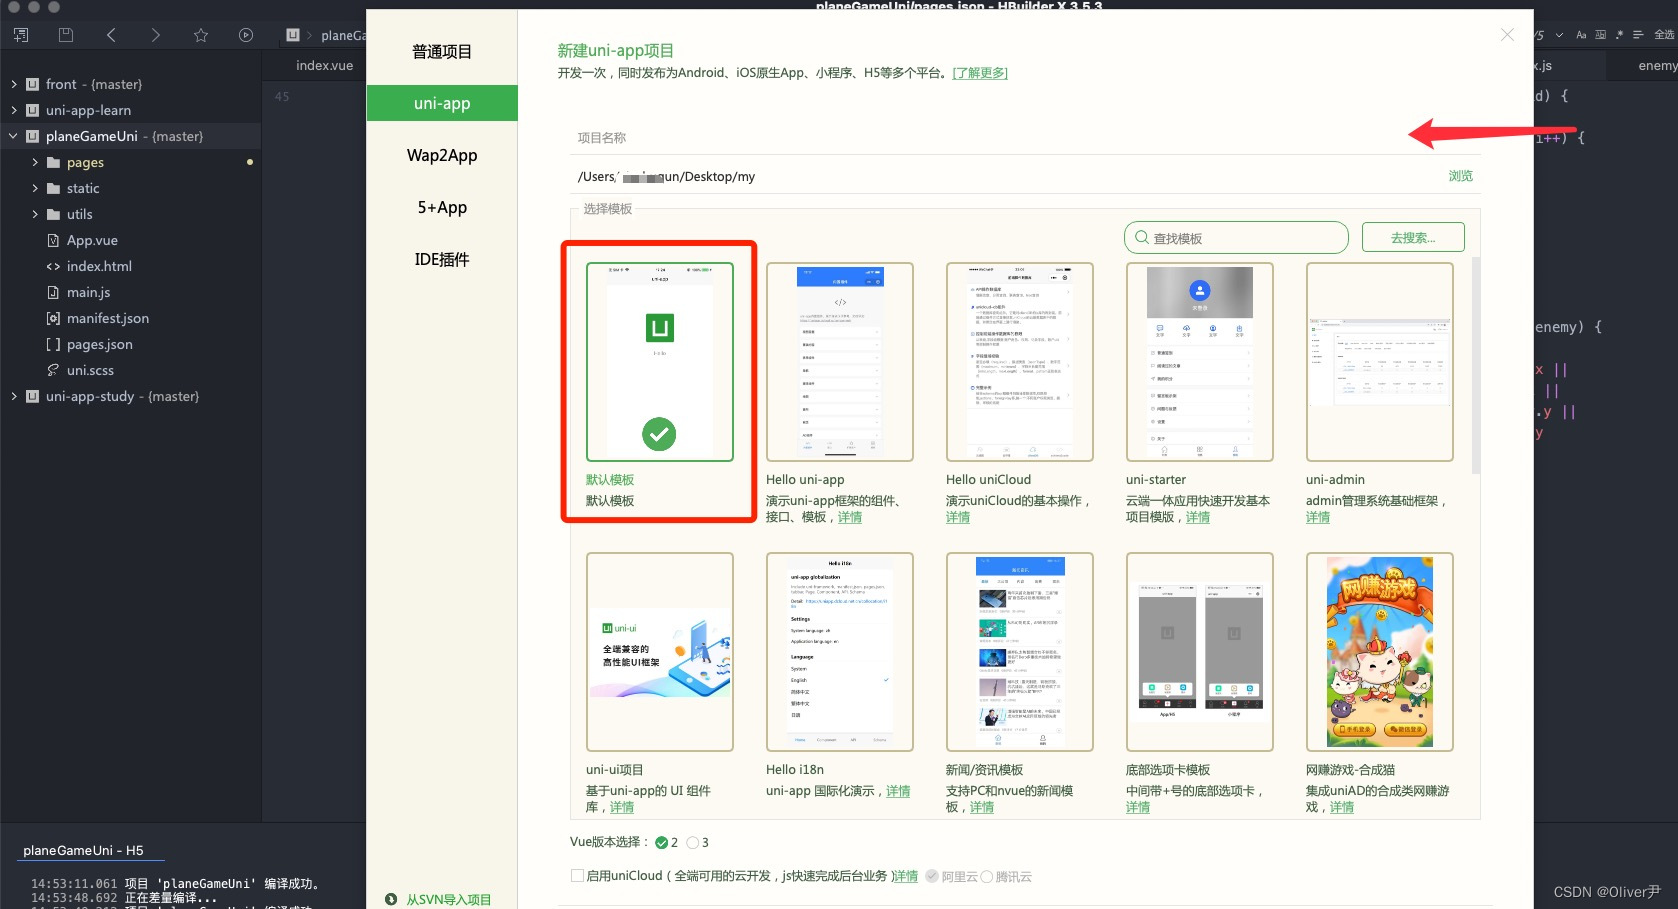
Task: Click the uni-app-learn project icon
Action: [x=32, y=110]
